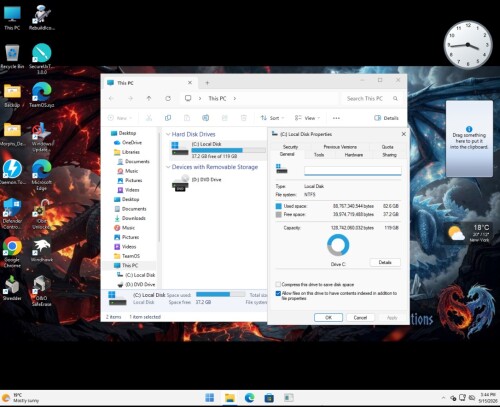Open the Rebuild Icon Cache desktop shortcut

click(x=42, y=18)
